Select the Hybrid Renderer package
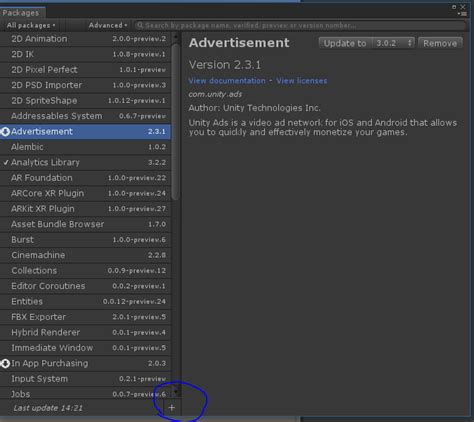Image resolution: width=474 pixels, height=422 pixels. (85, 332)
